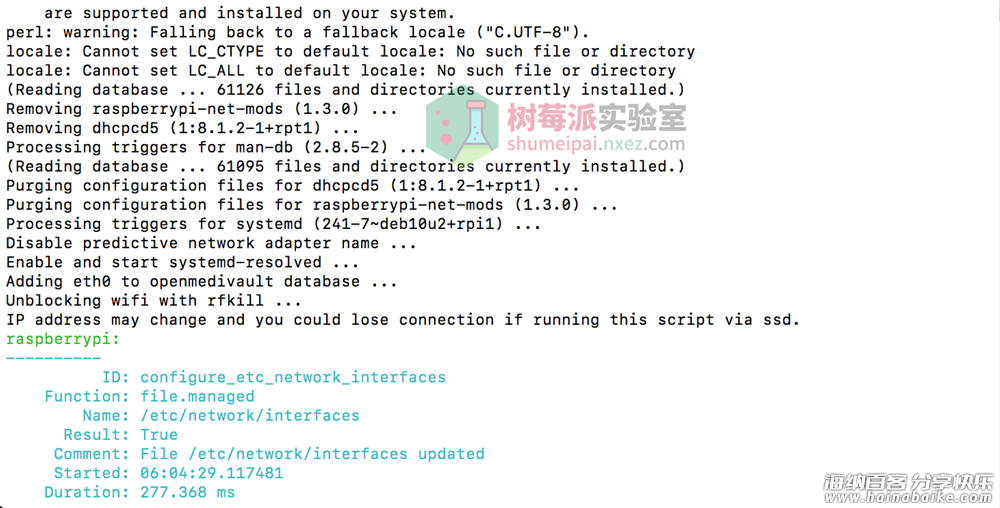Select the Started timestamp 06:04:29.117481

coord(212,473)
